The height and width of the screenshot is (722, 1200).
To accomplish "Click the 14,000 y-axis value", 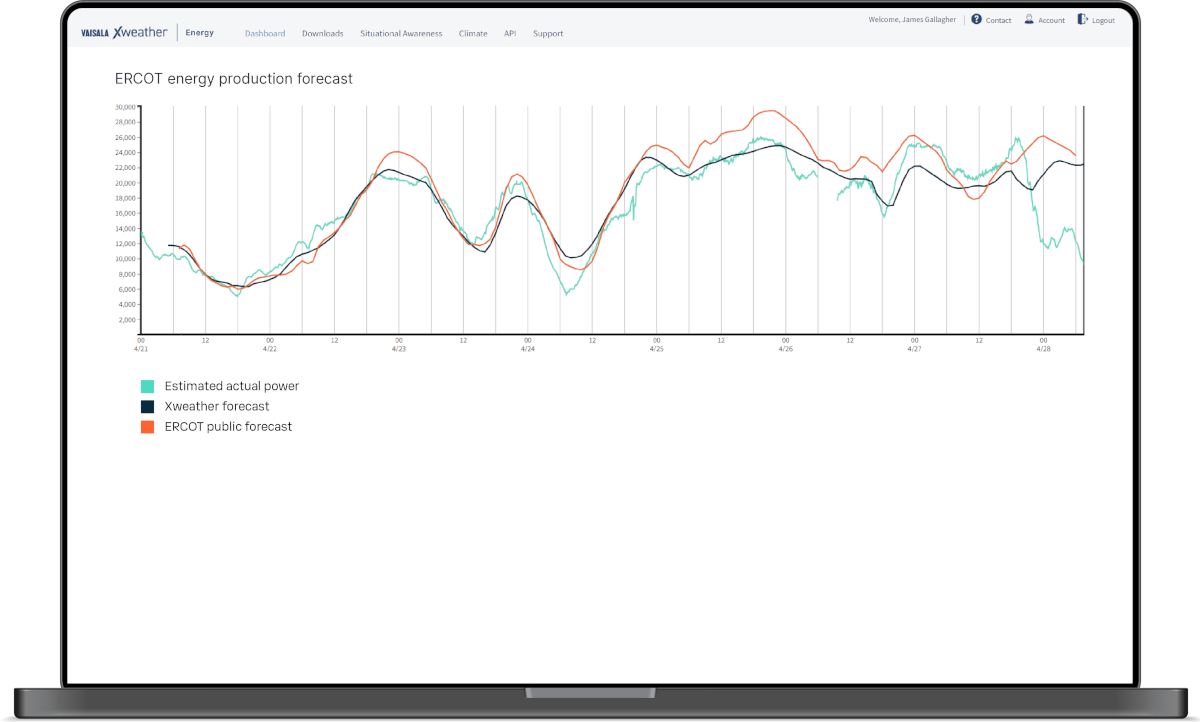I will tap(125, 229).
